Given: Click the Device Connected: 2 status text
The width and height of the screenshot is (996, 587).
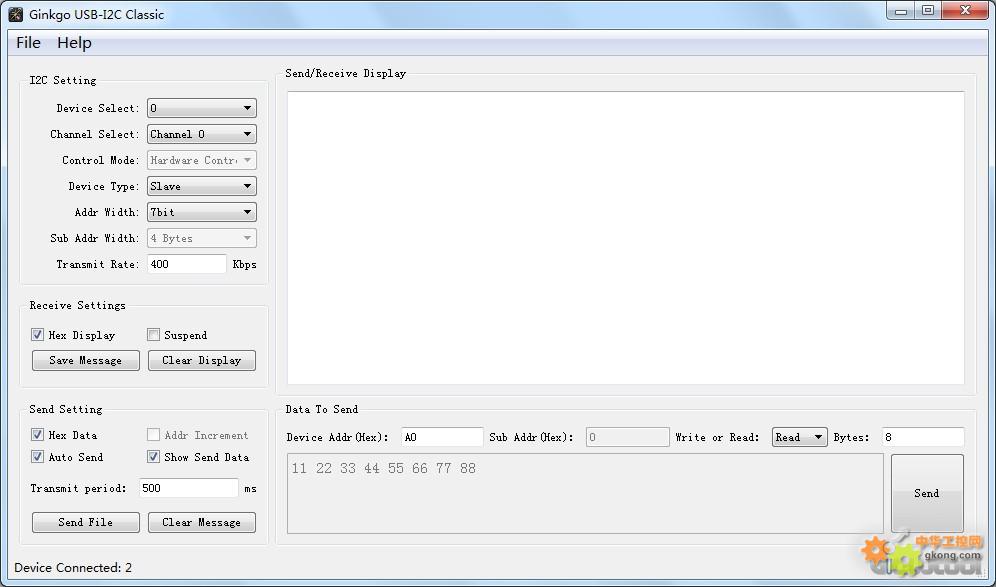Looking at the screenshot, I should coord(73,567).
